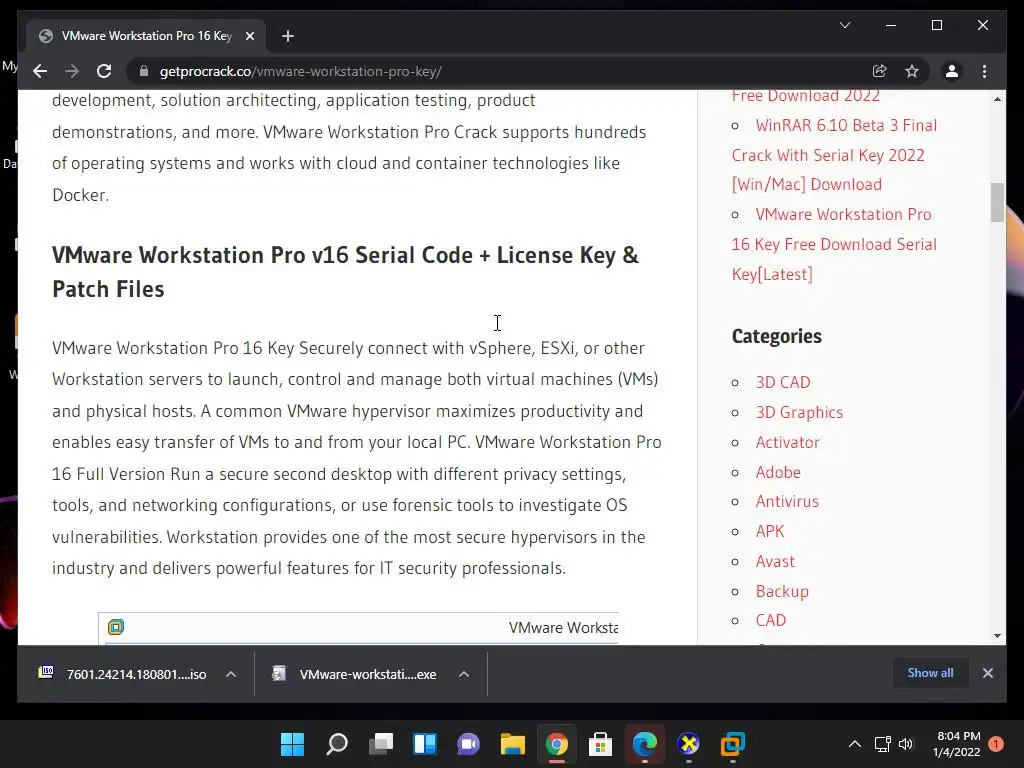Close the downloads bar
The image size is (1024, 768).
(x=987, y=673)
